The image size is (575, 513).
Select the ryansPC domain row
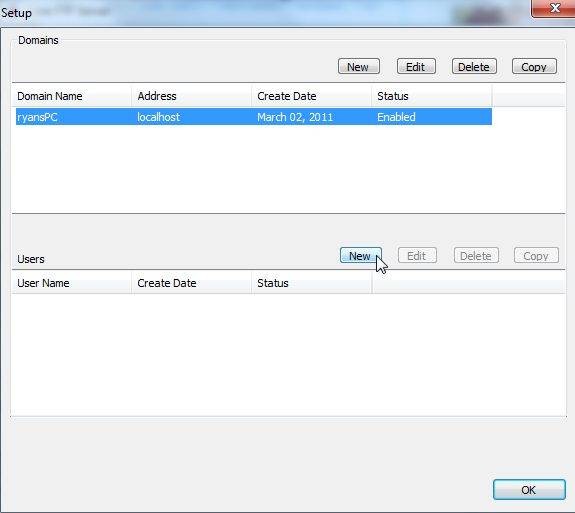click(x=254, y=117)
